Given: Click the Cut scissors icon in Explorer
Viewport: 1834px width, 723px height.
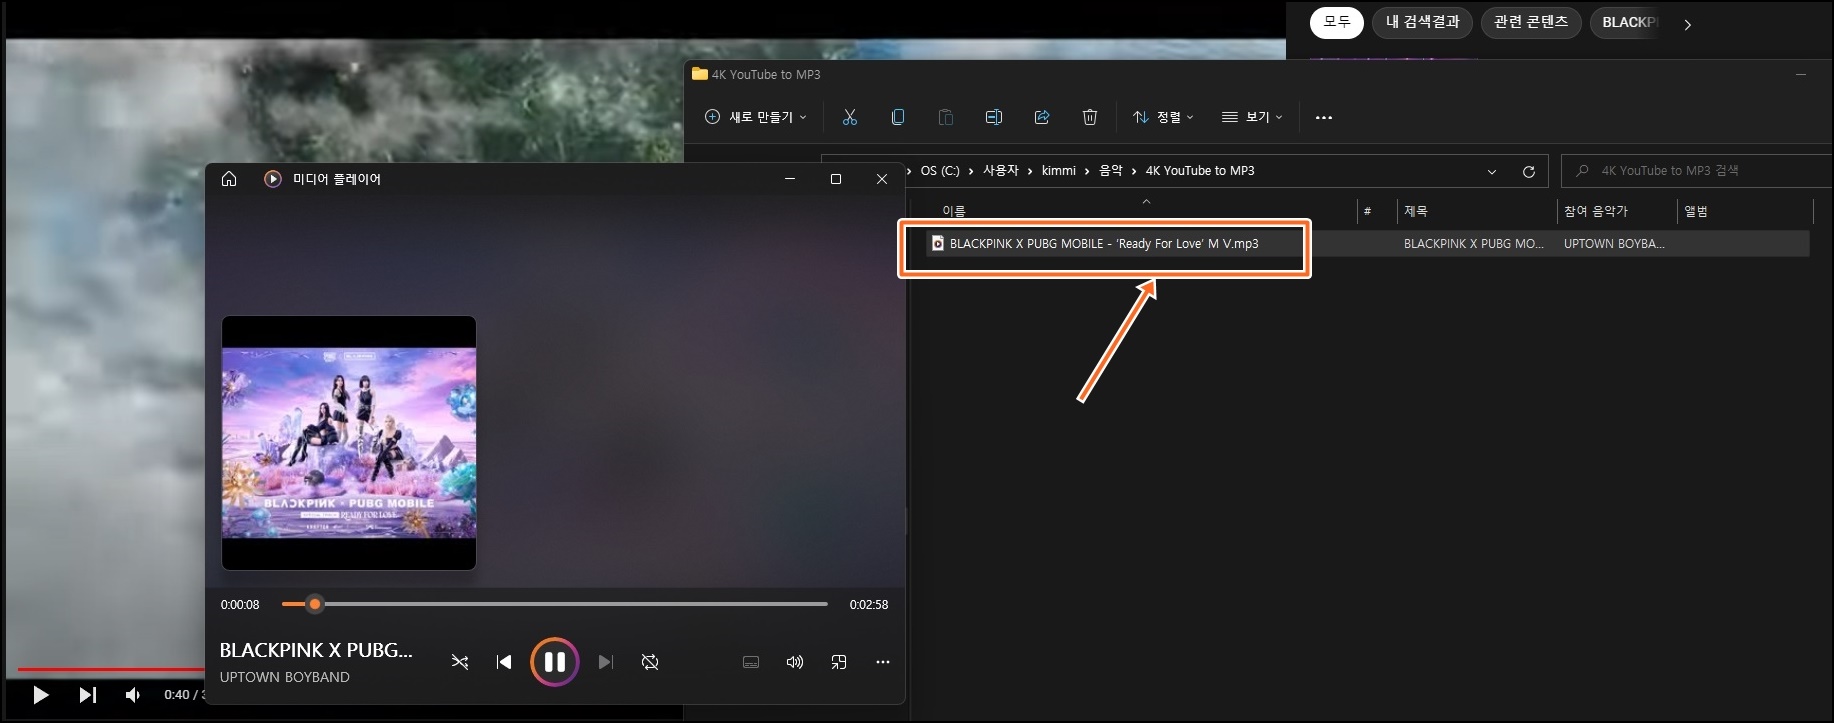Looking at the screenshot, I should pos(850,117).
